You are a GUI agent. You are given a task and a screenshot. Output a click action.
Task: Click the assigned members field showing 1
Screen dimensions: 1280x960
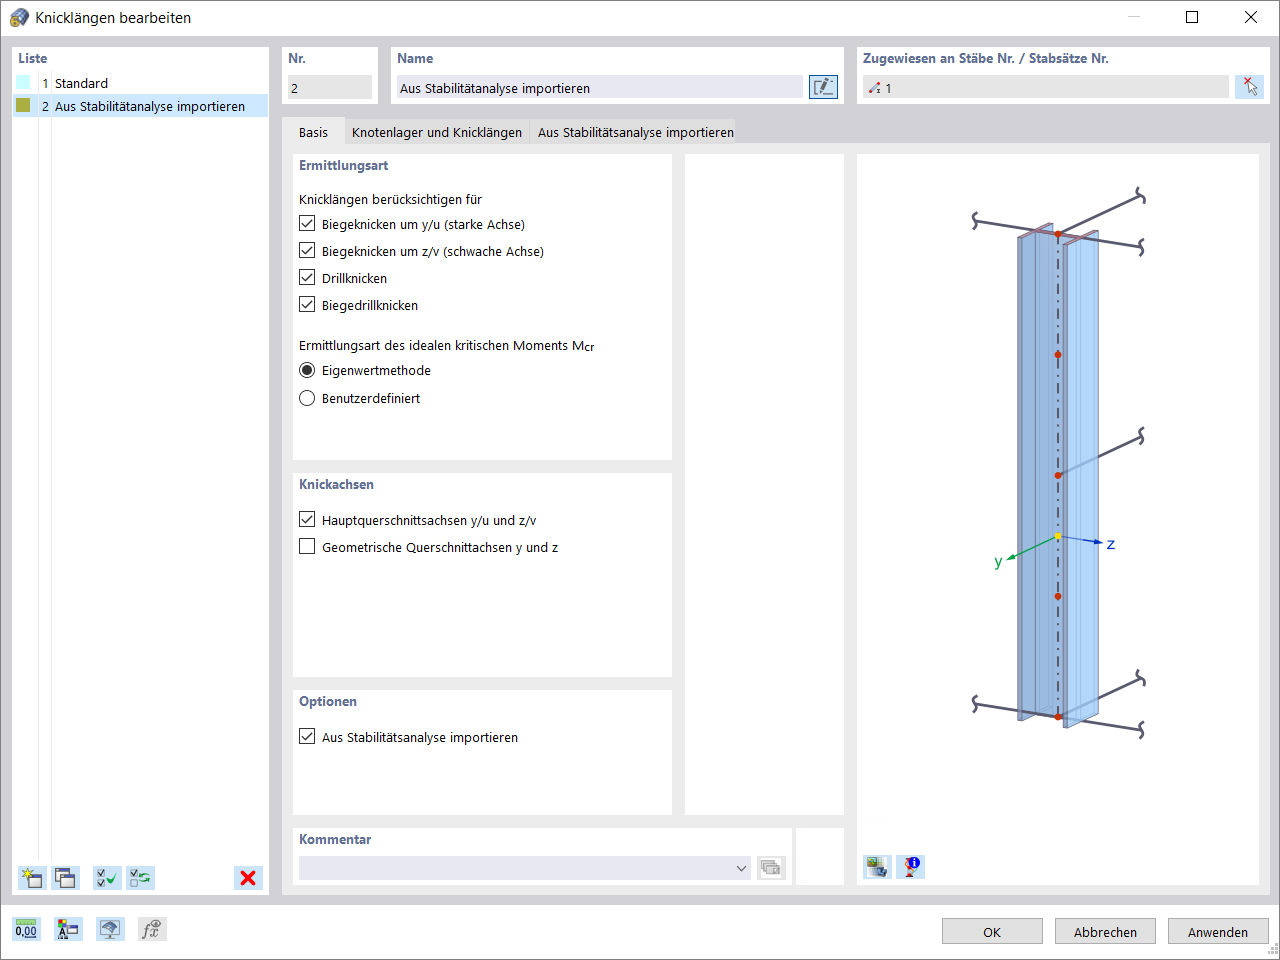coord(1046,88)
